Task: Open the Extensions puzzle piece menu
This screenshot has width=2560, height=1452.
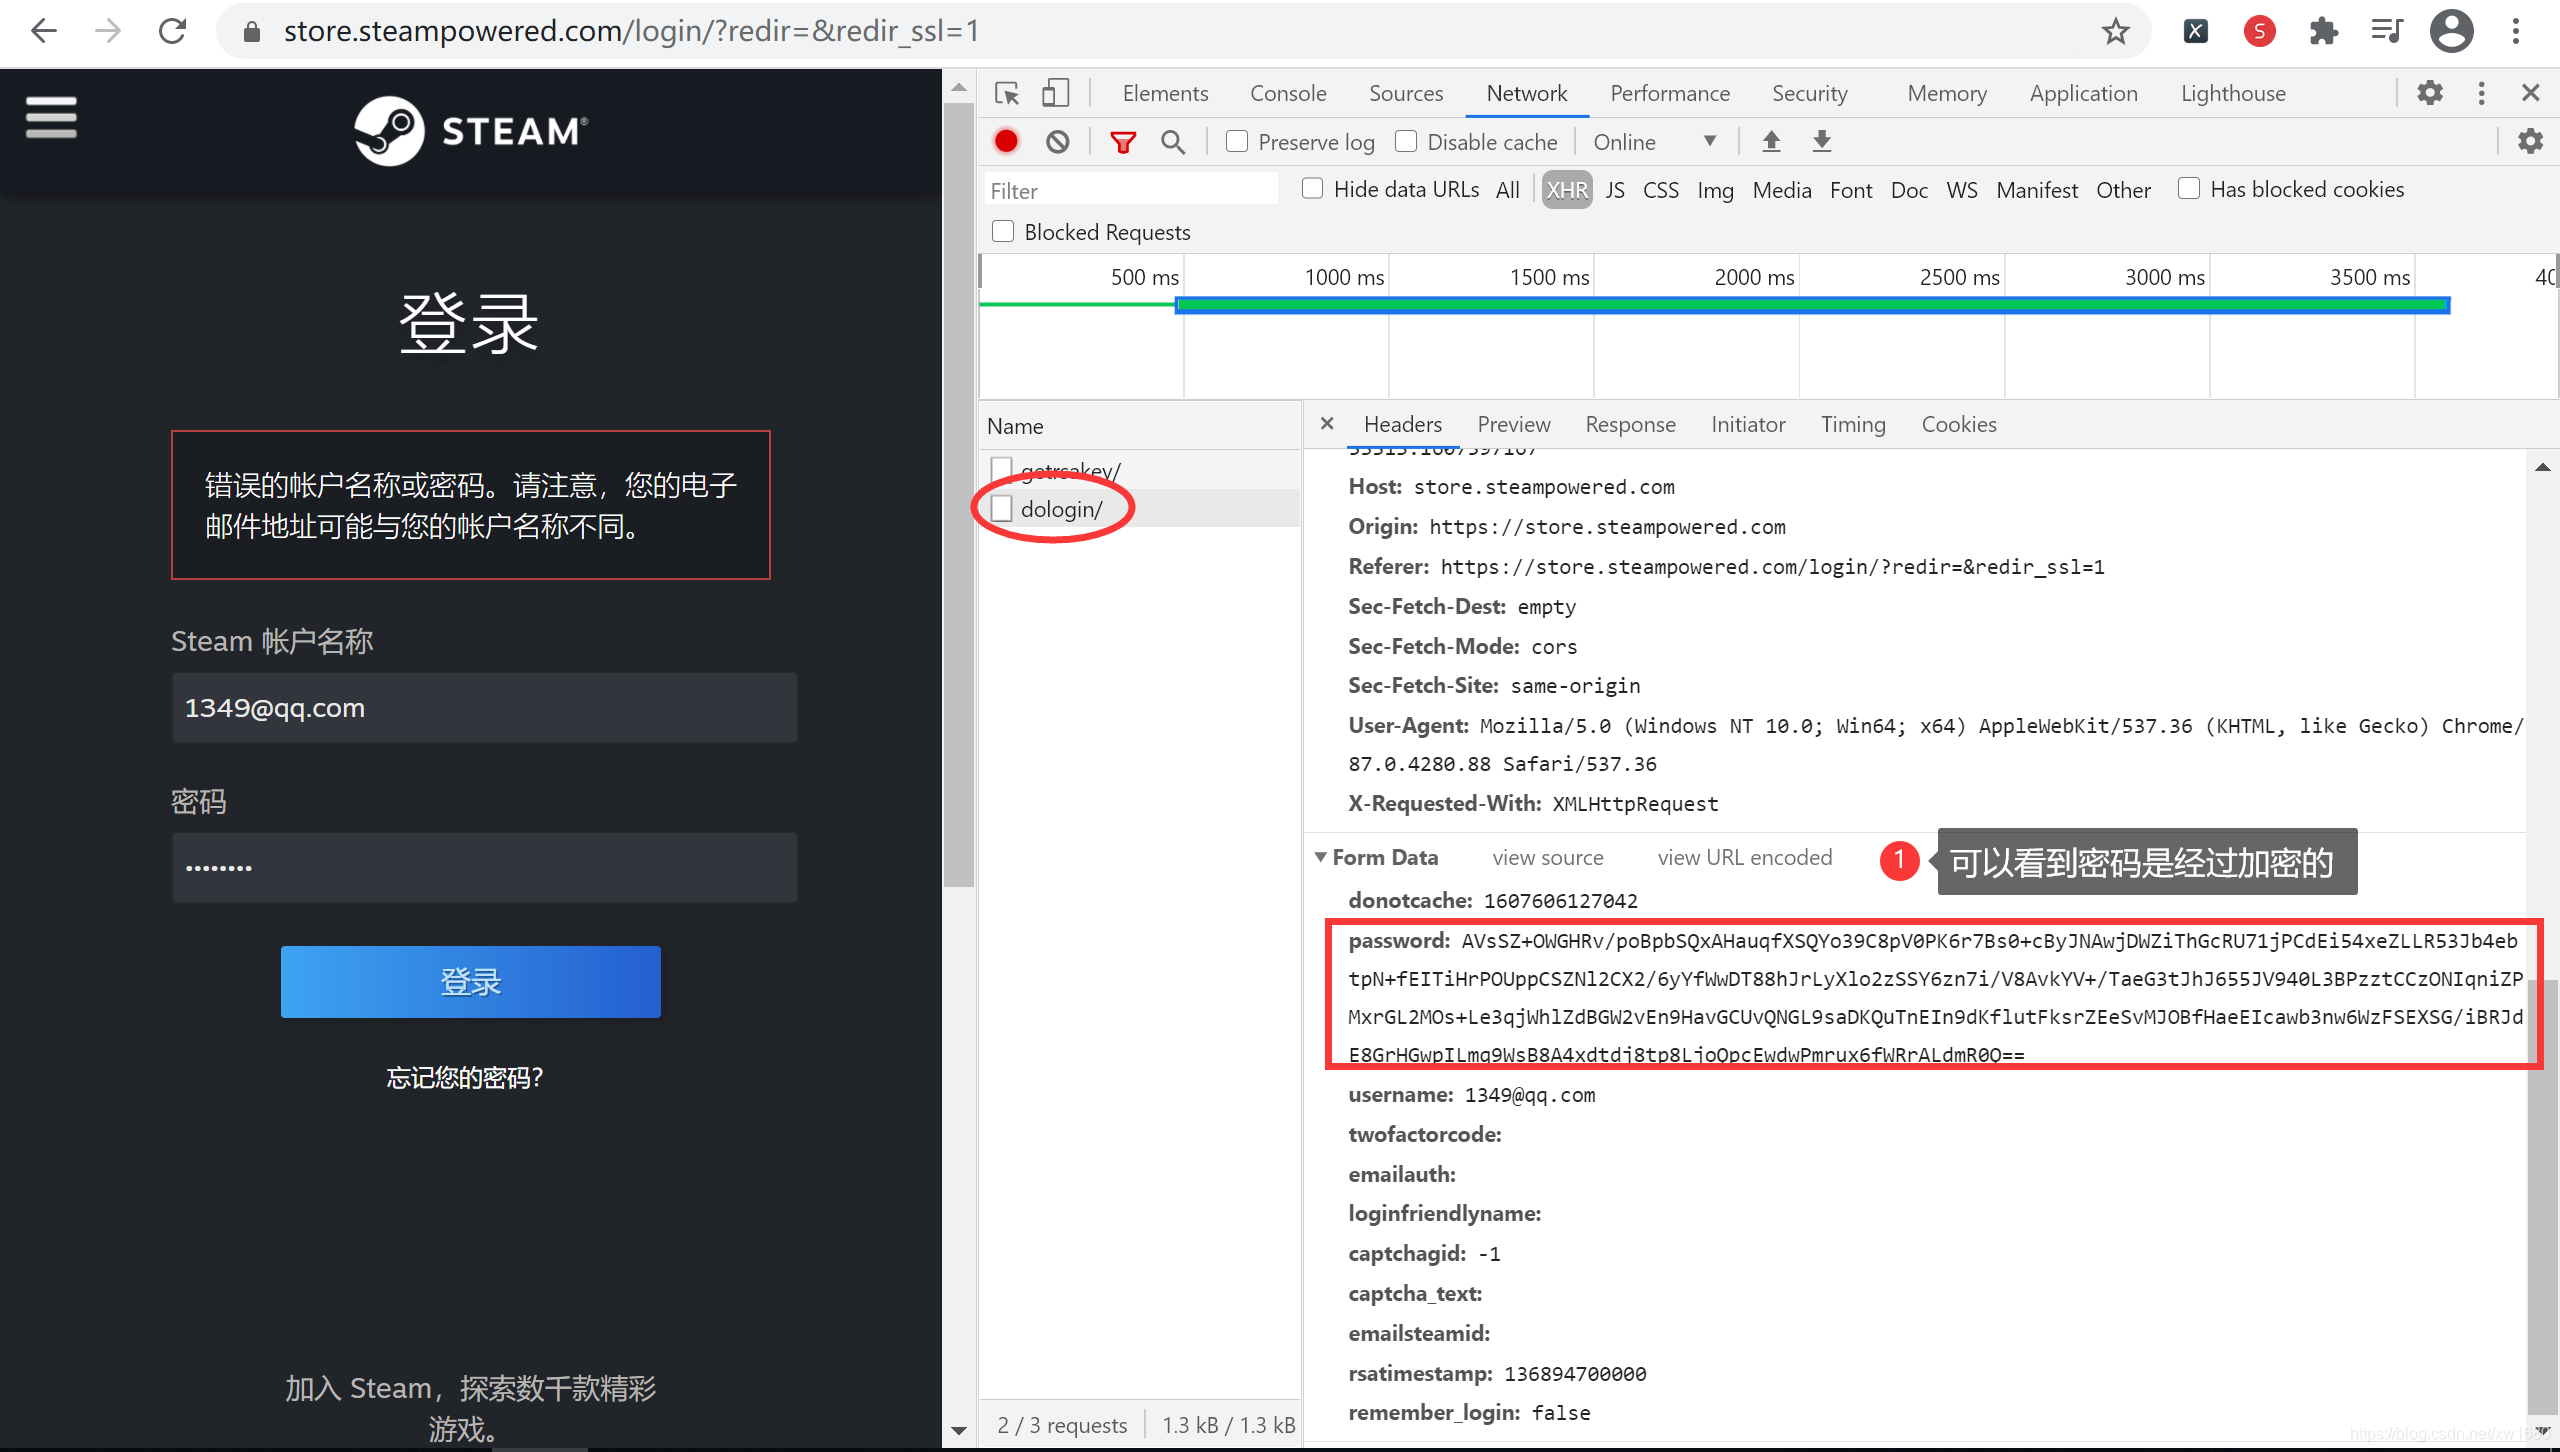Action: [x=2323, y=31]
